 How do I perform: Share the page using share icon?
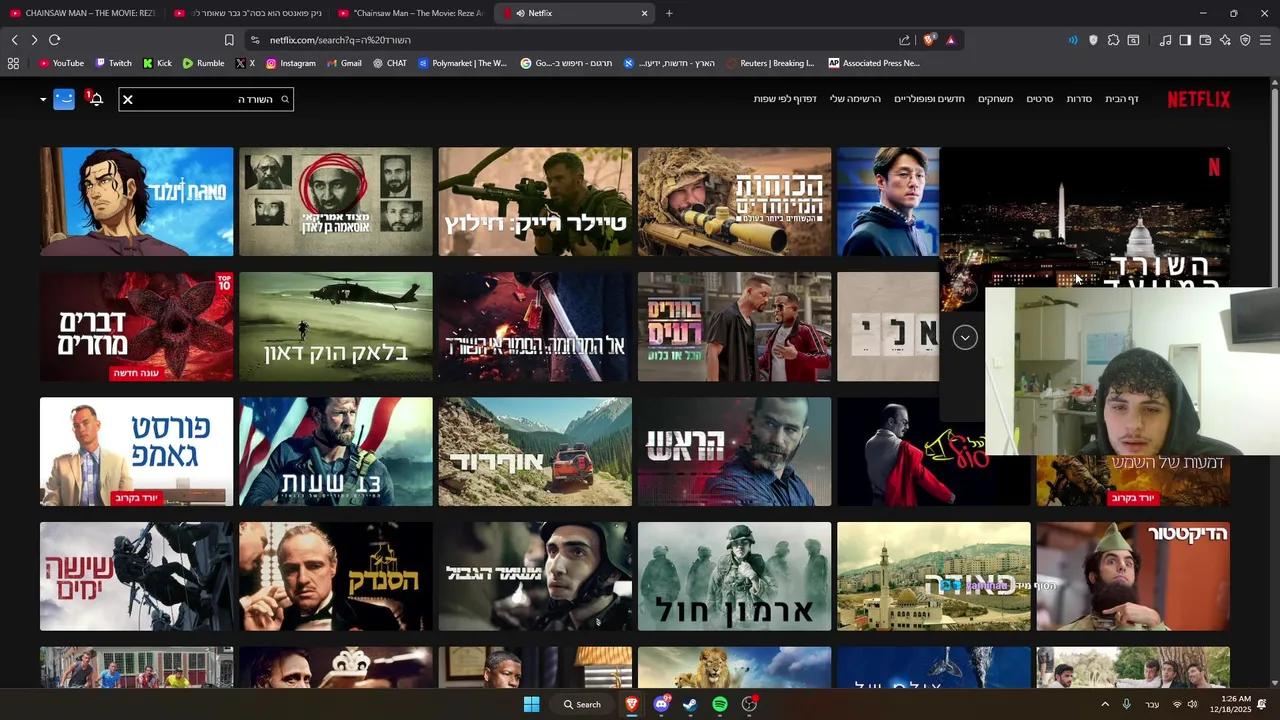[905, 40]
